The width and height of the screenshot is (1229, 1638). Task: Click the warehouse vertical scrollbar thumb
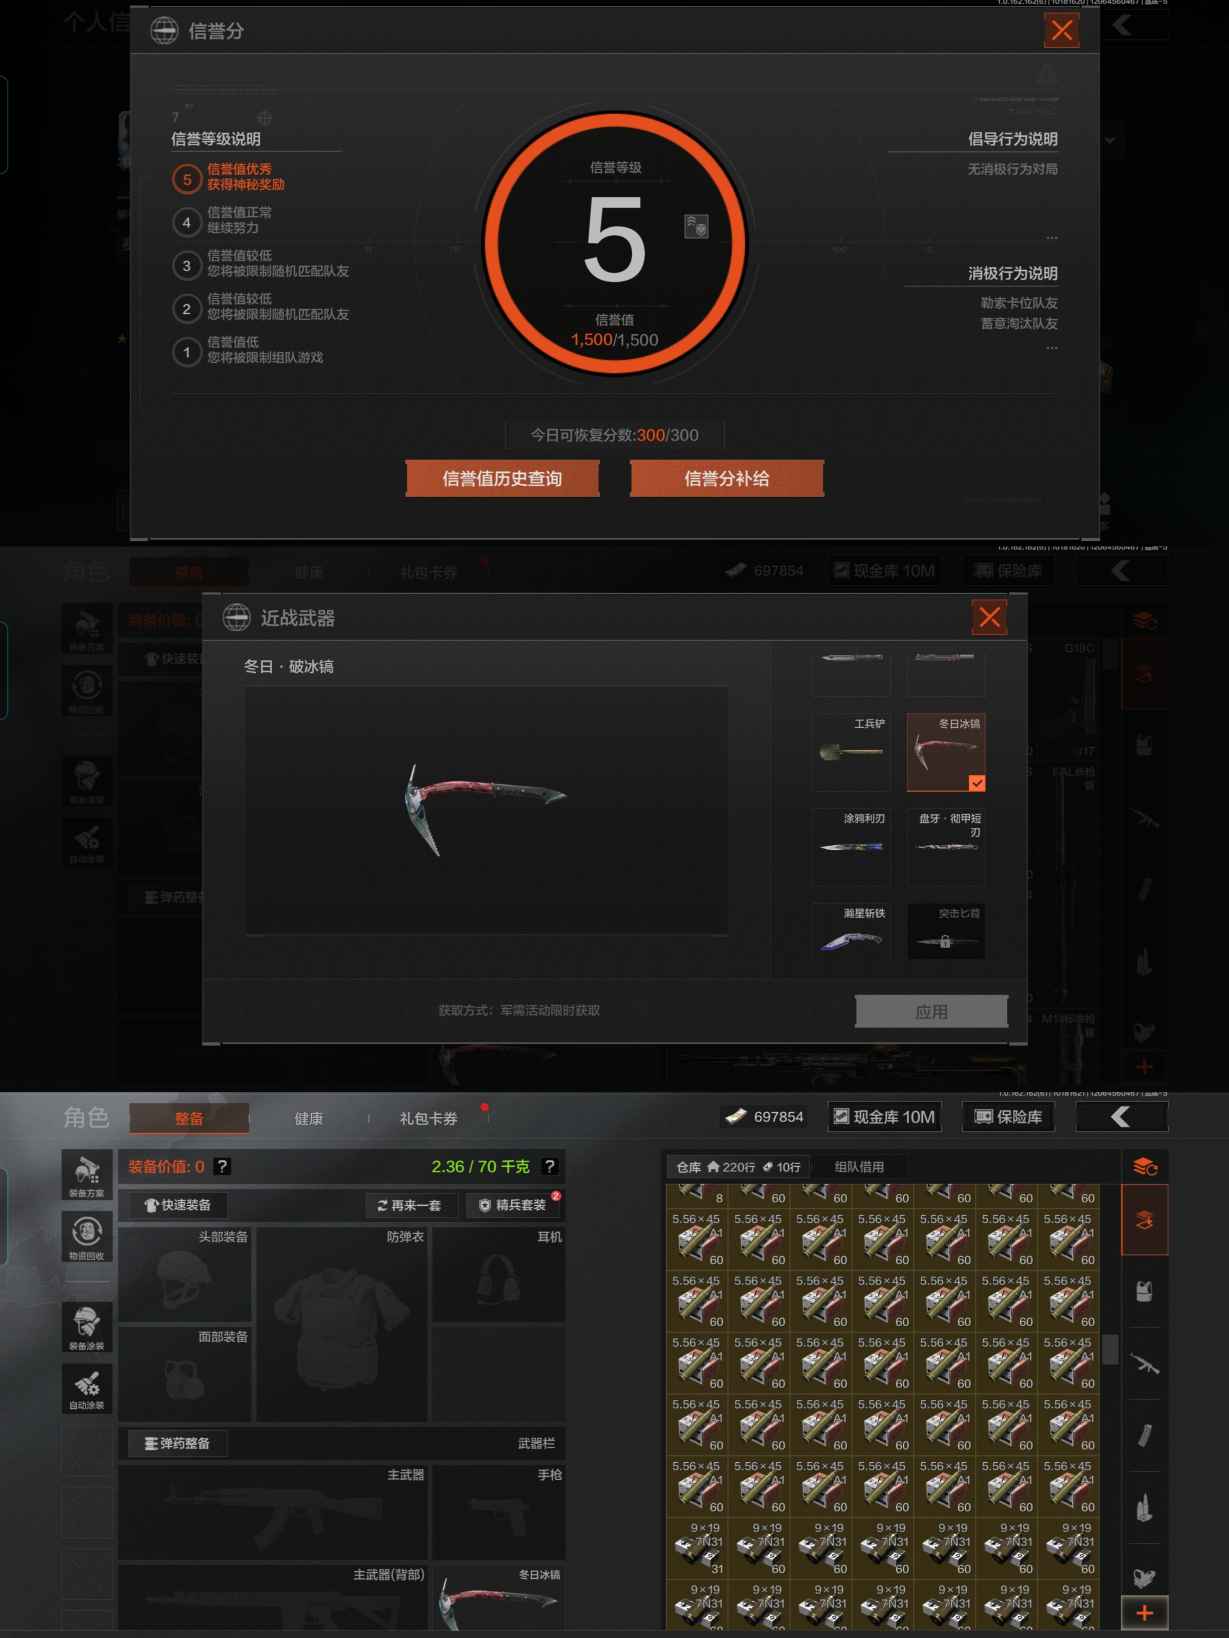tap(1110, 1349)
